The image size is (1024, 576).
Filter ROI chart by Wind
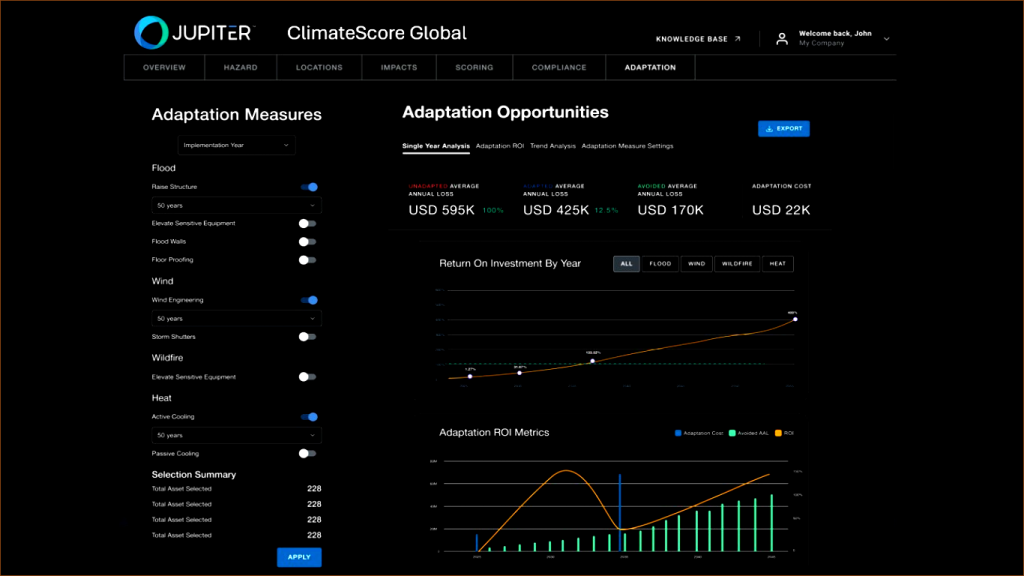pyautogui.click(x=697, y=264)
